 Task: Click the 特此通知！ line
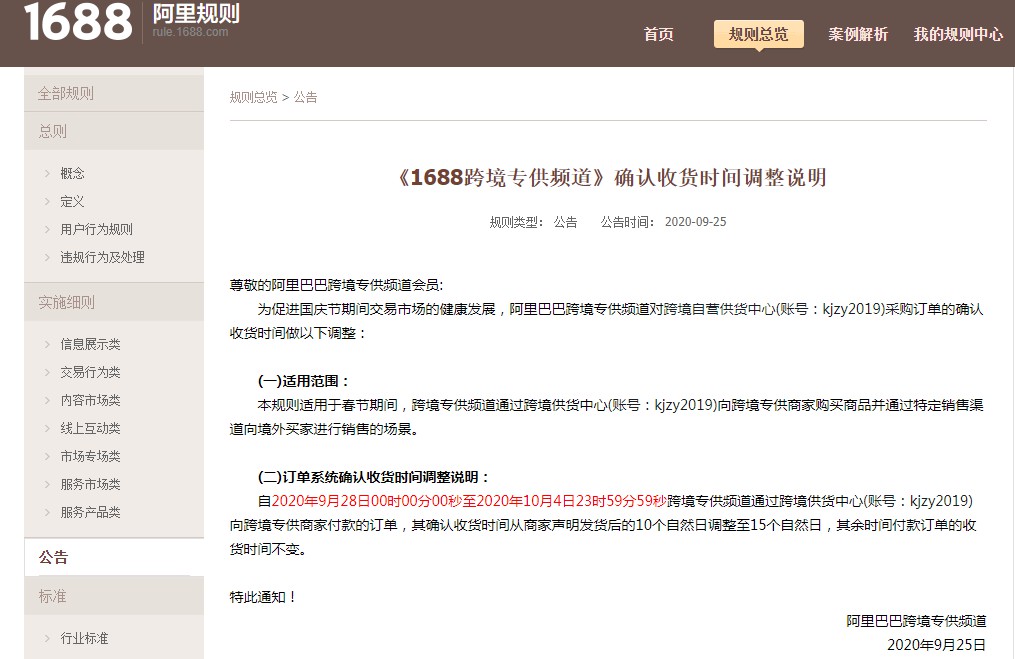[x=263, y=597]
